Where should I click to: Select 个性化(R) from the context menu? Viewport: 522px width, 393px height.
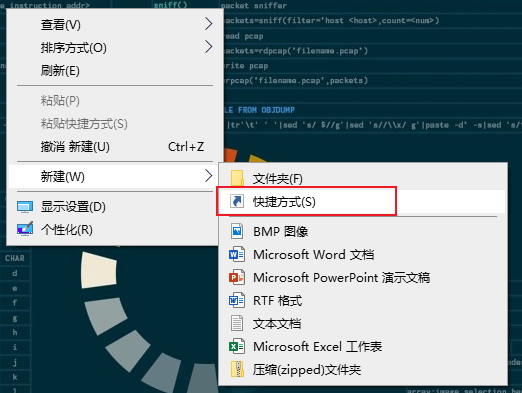pyautogui.click(x=115, y=229)
